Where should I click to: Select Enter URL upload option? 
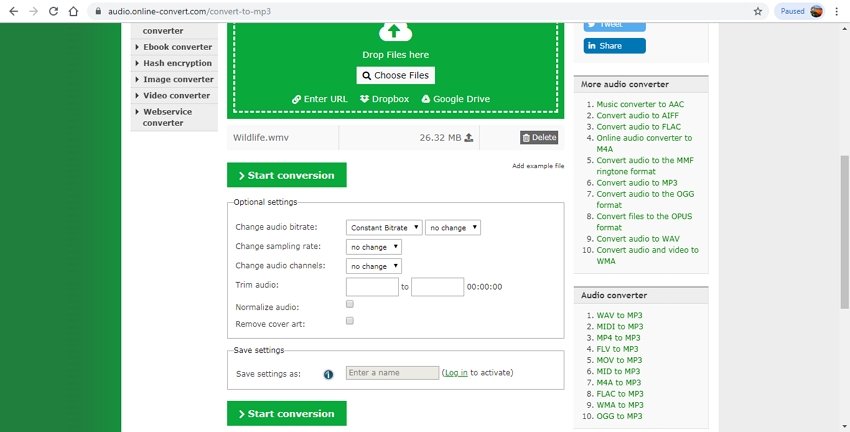point(320,99)
